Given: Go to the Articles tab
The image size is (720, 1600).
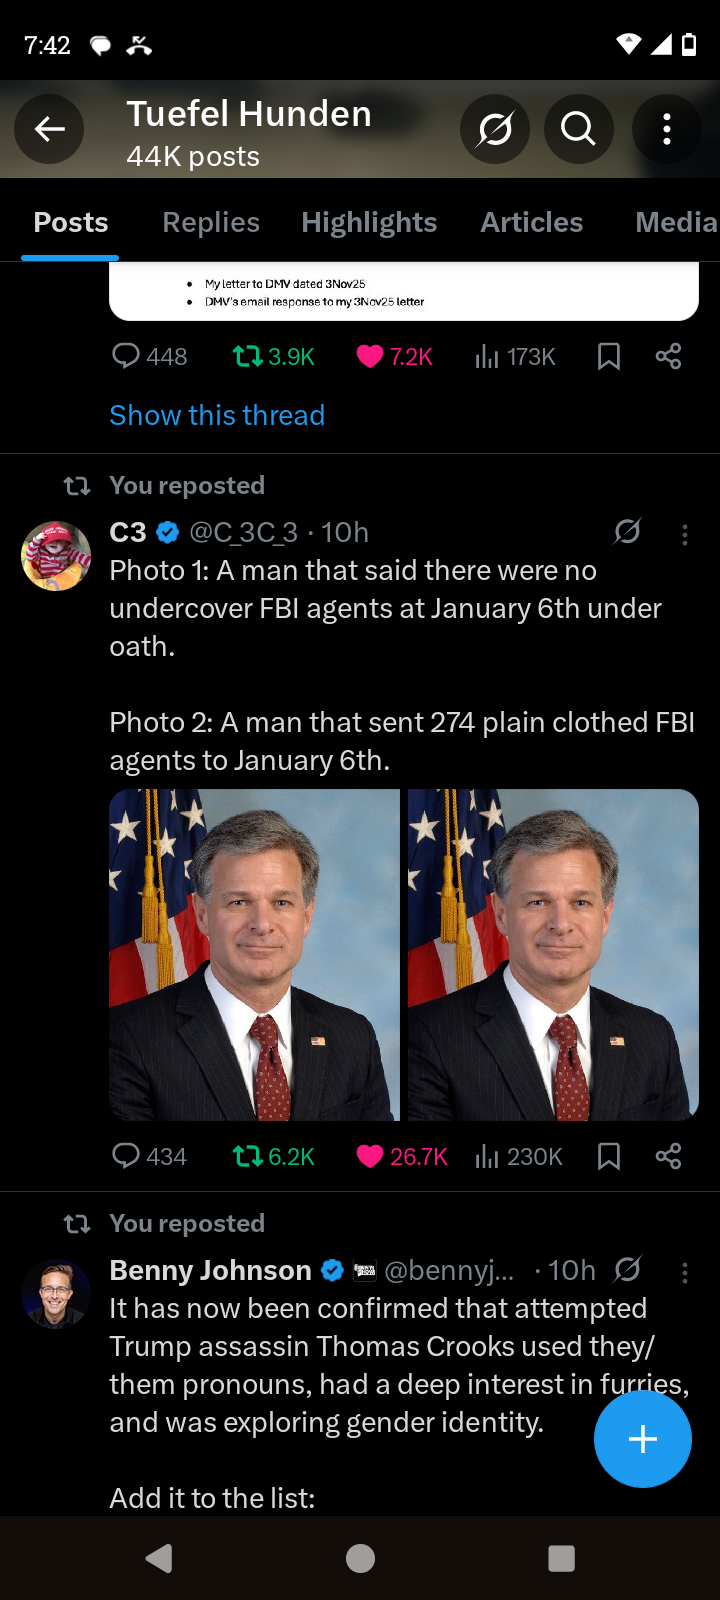Looking at the screenshot, I should [x=531, y=222].
